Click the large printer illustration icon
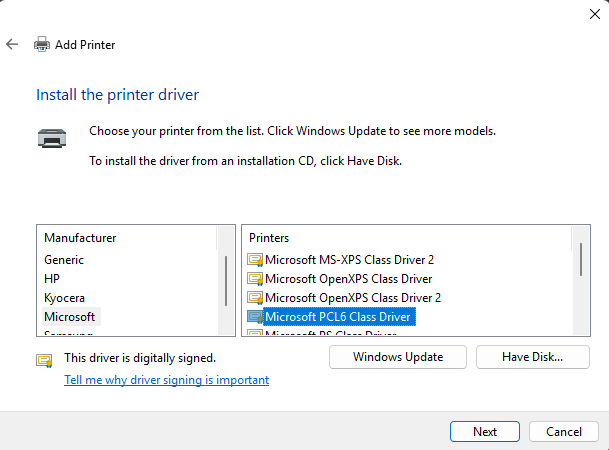The image size is (609, 450). coord(54,139)
